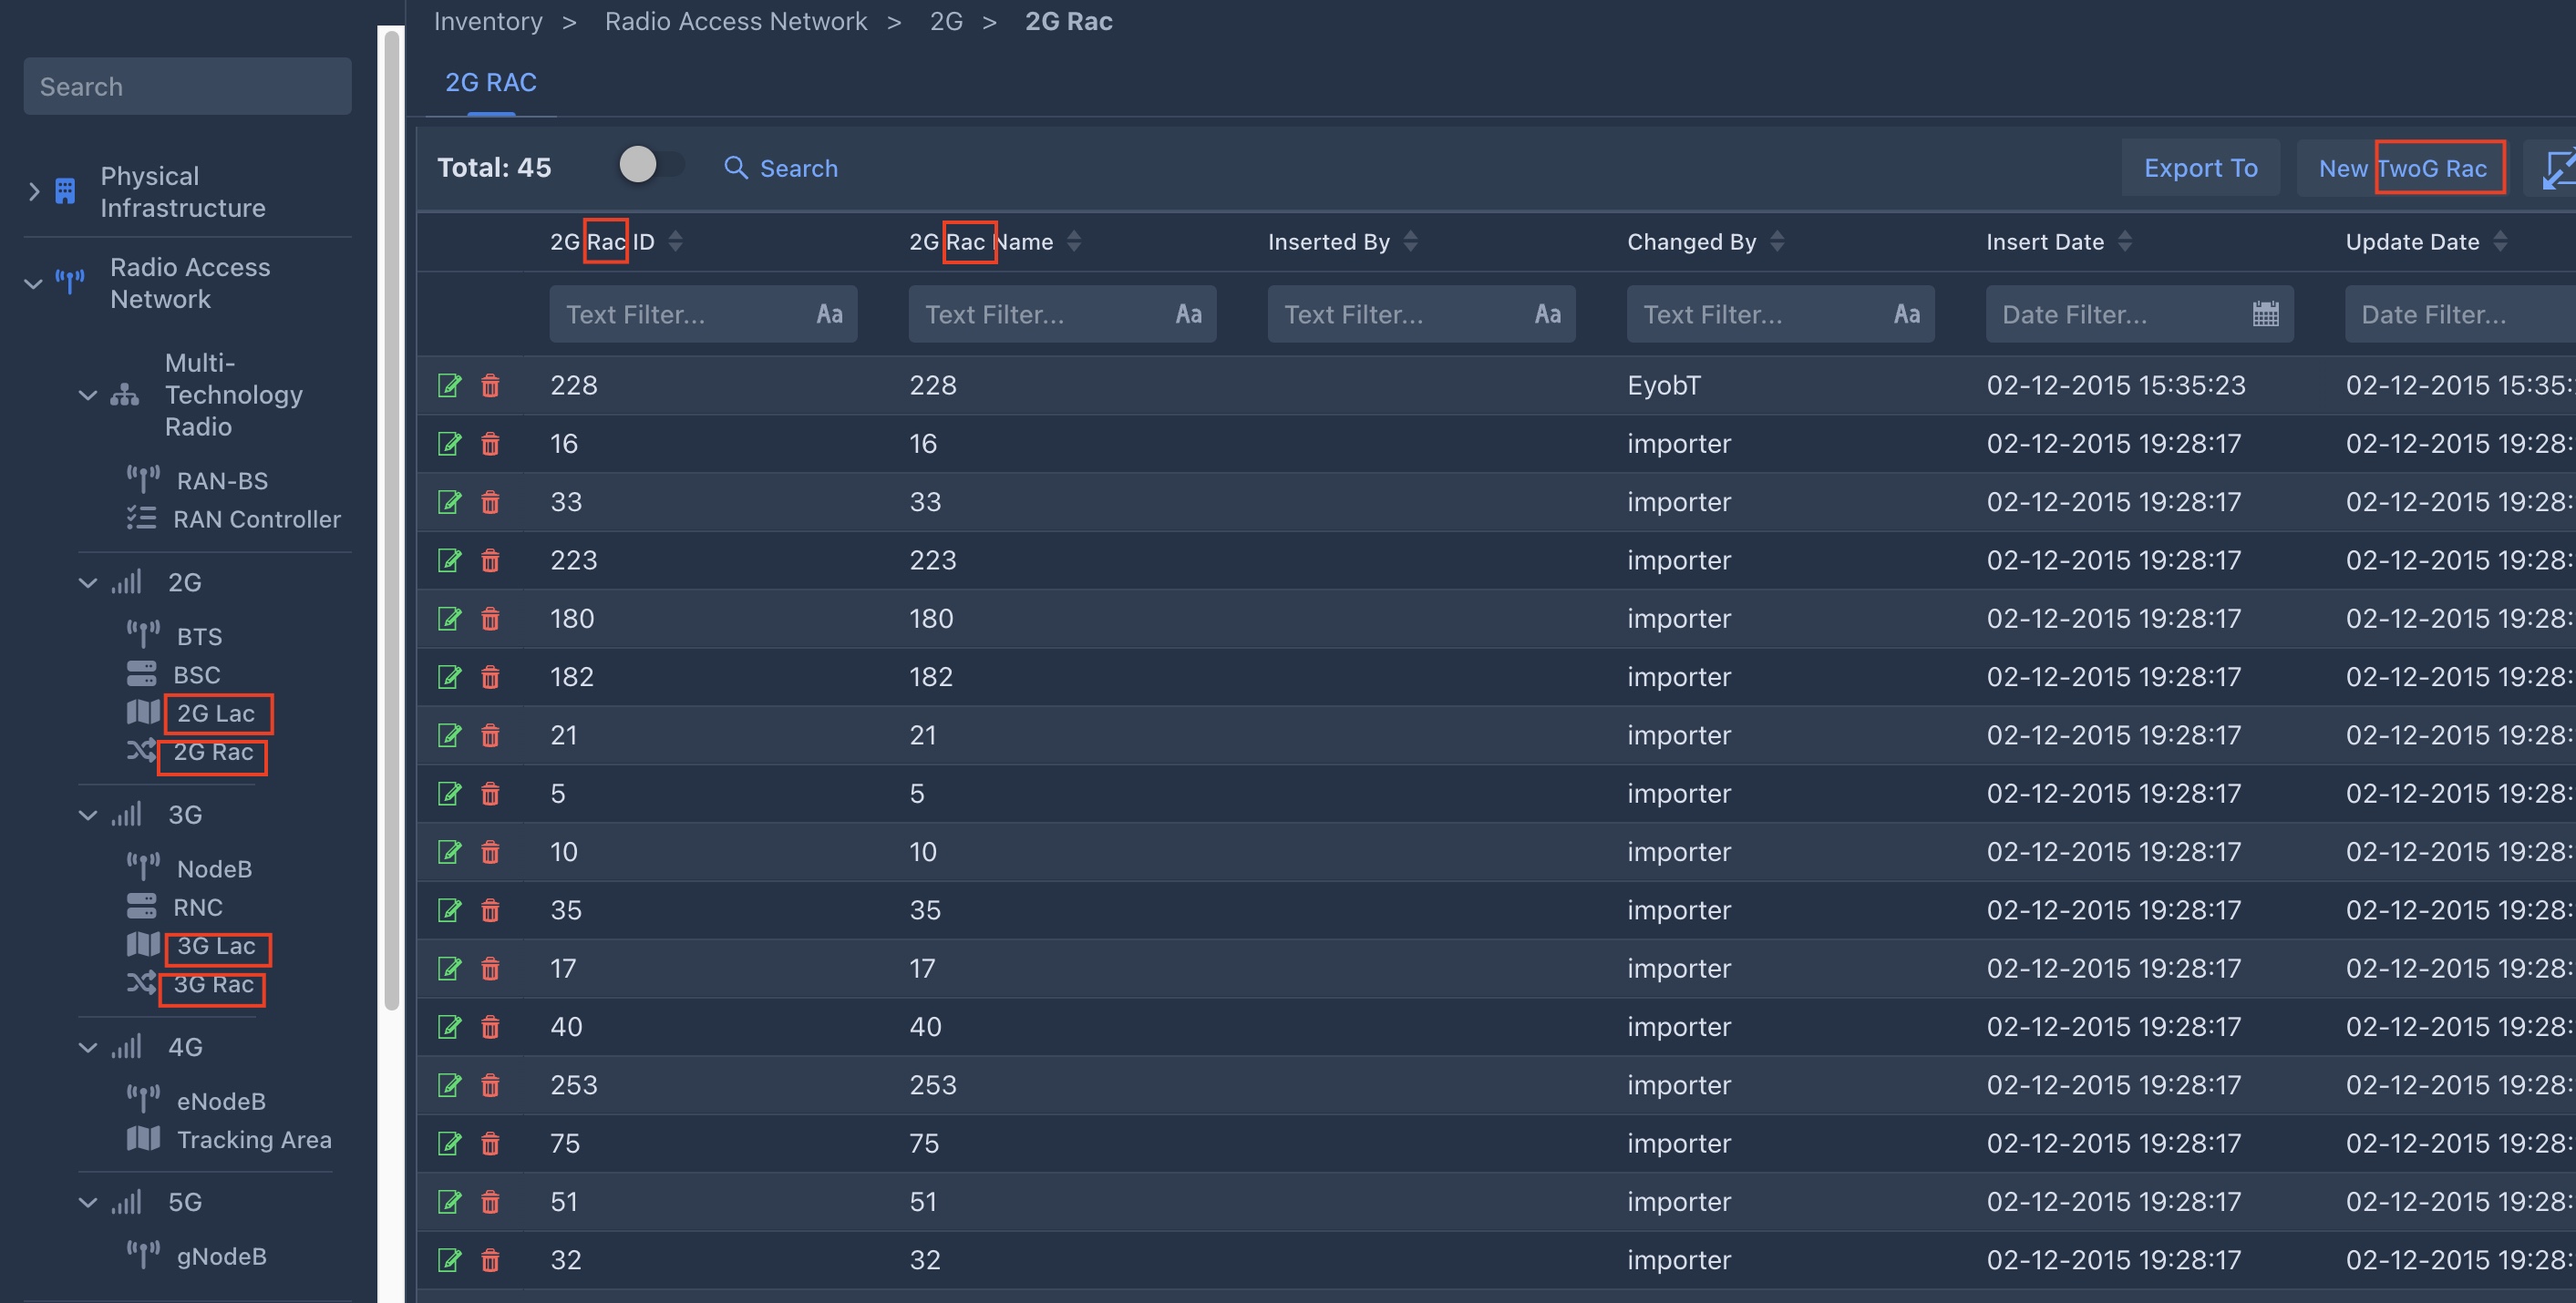
Task: Toggle Aa match case in Inserted By filter
Action: click(x=1547, y=314)
